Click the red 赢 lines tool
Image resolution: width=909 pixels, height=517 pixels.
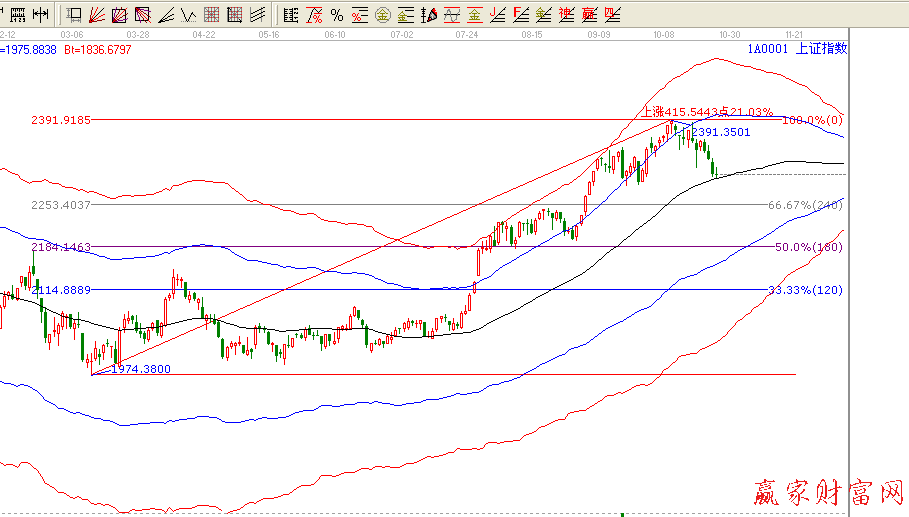(x=589, y=15)
